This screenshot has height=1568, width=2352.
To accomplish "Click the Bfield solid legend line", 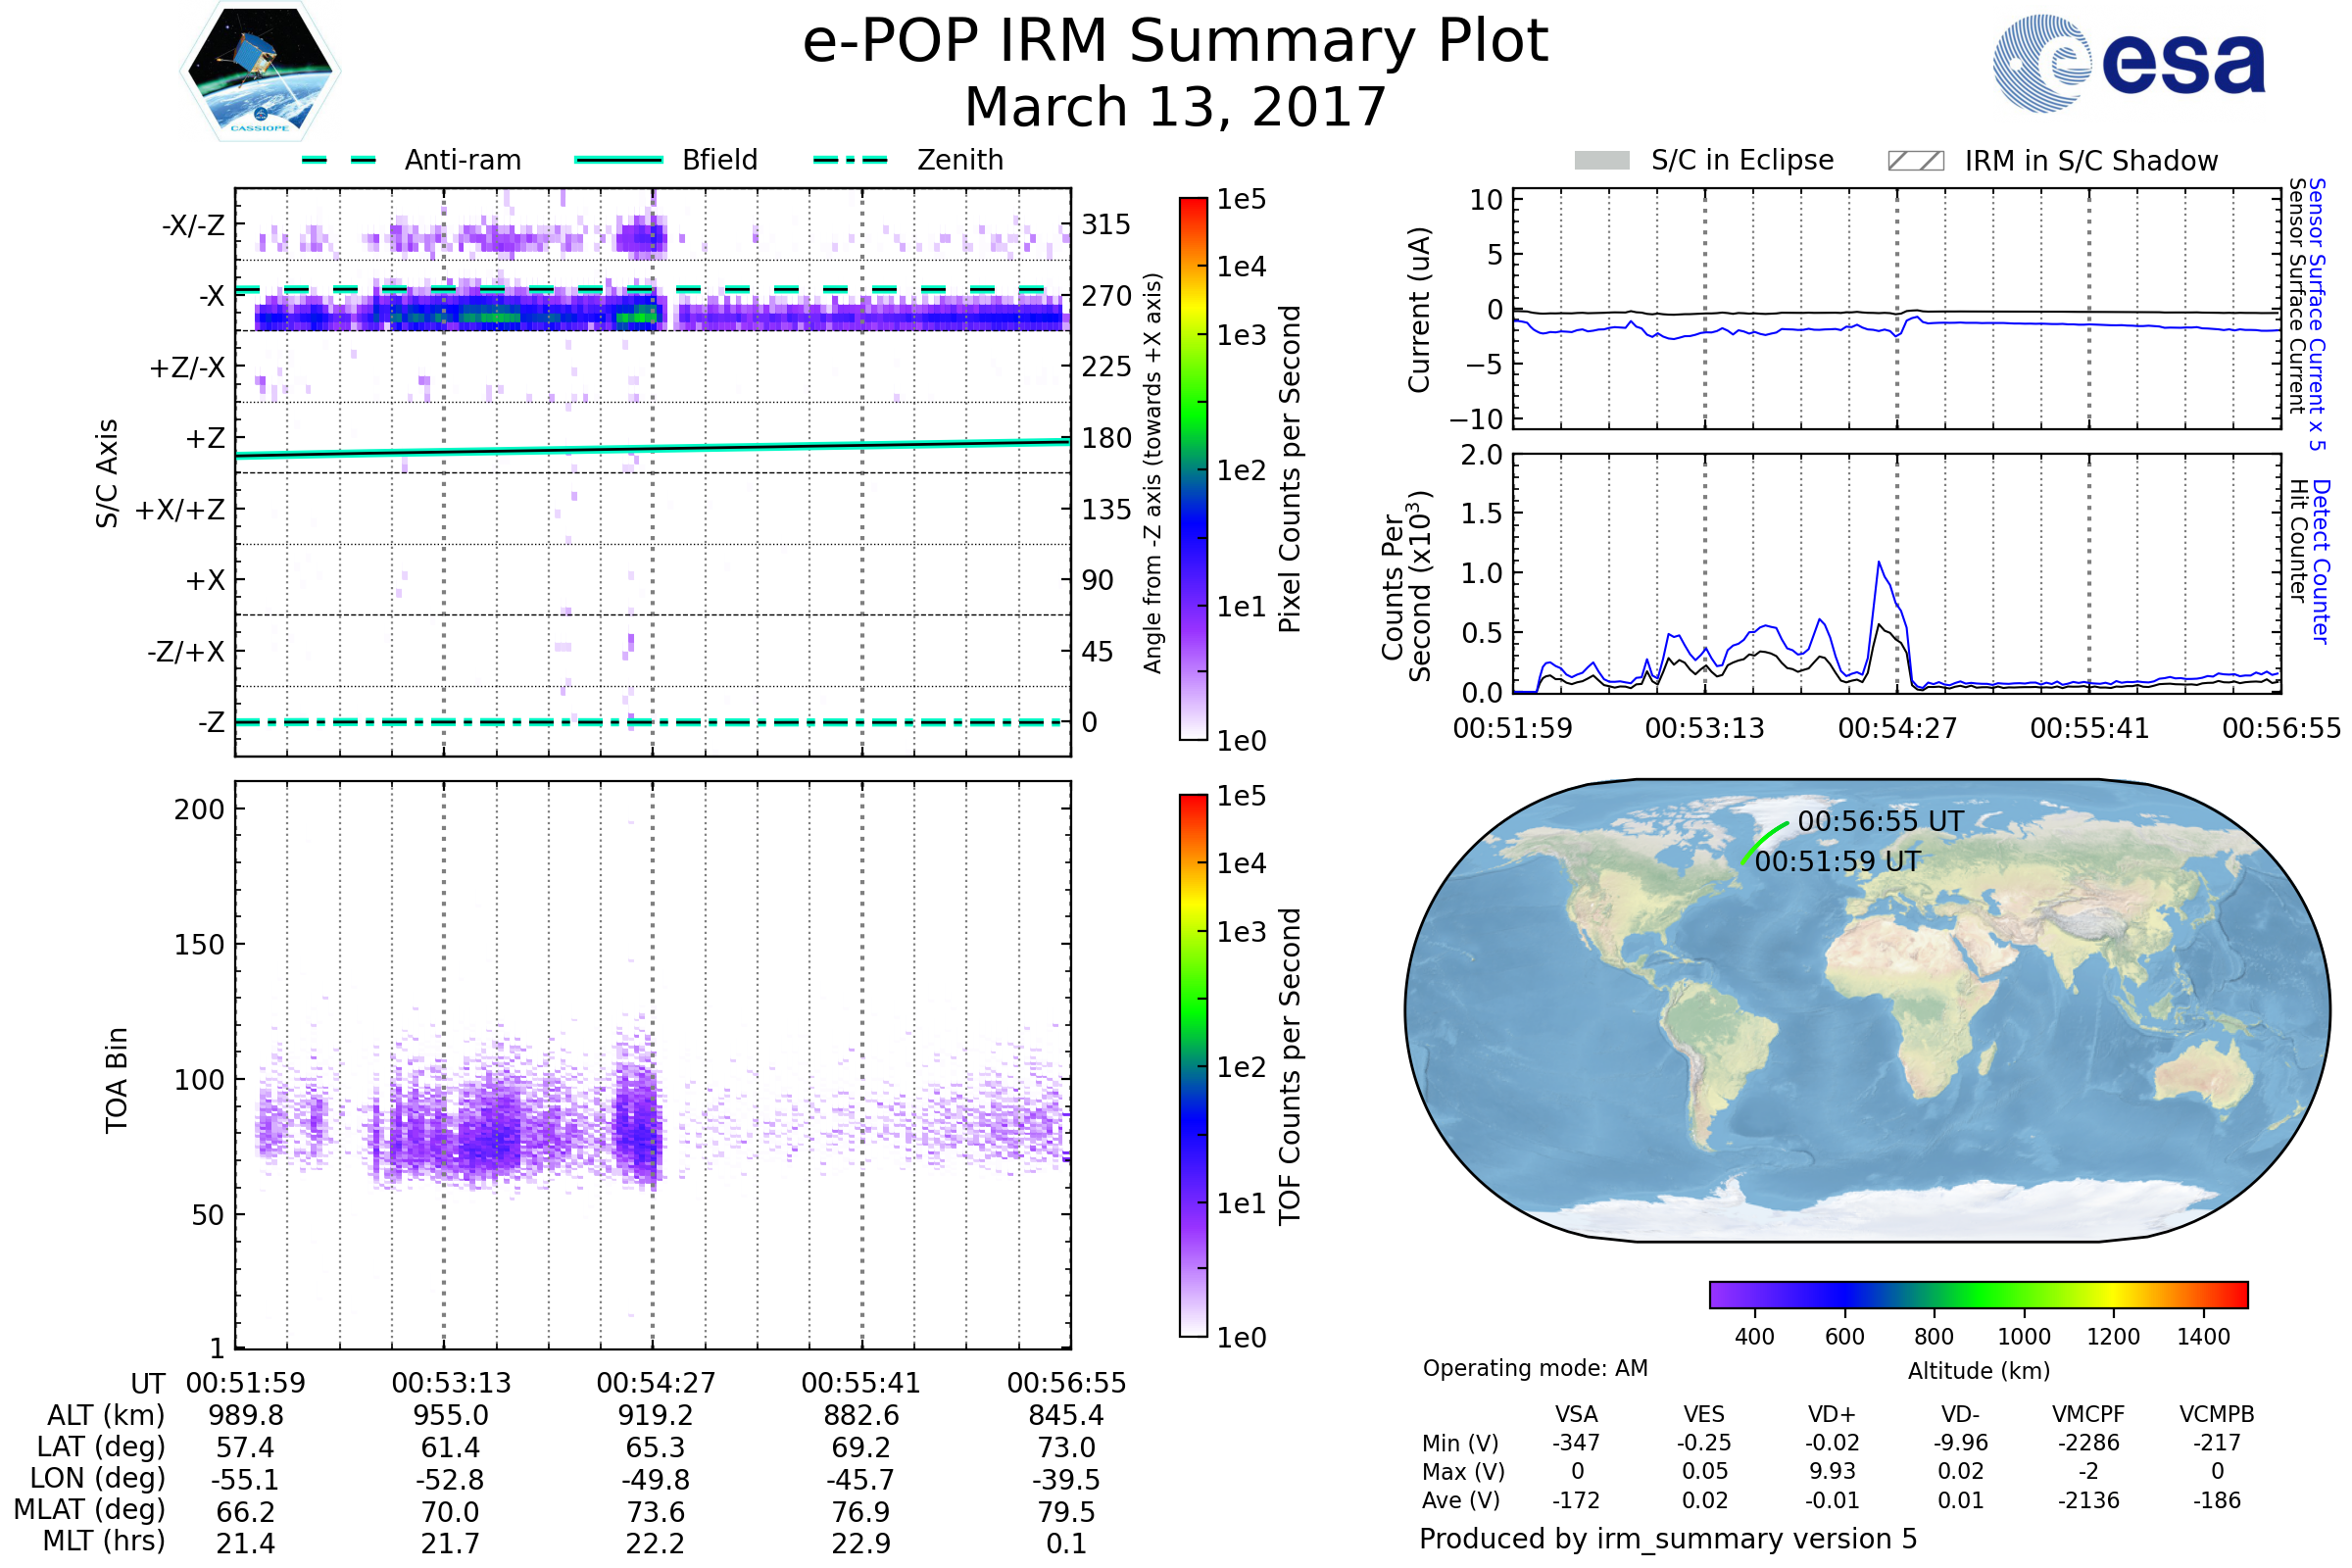I will (x=618, y=160).
